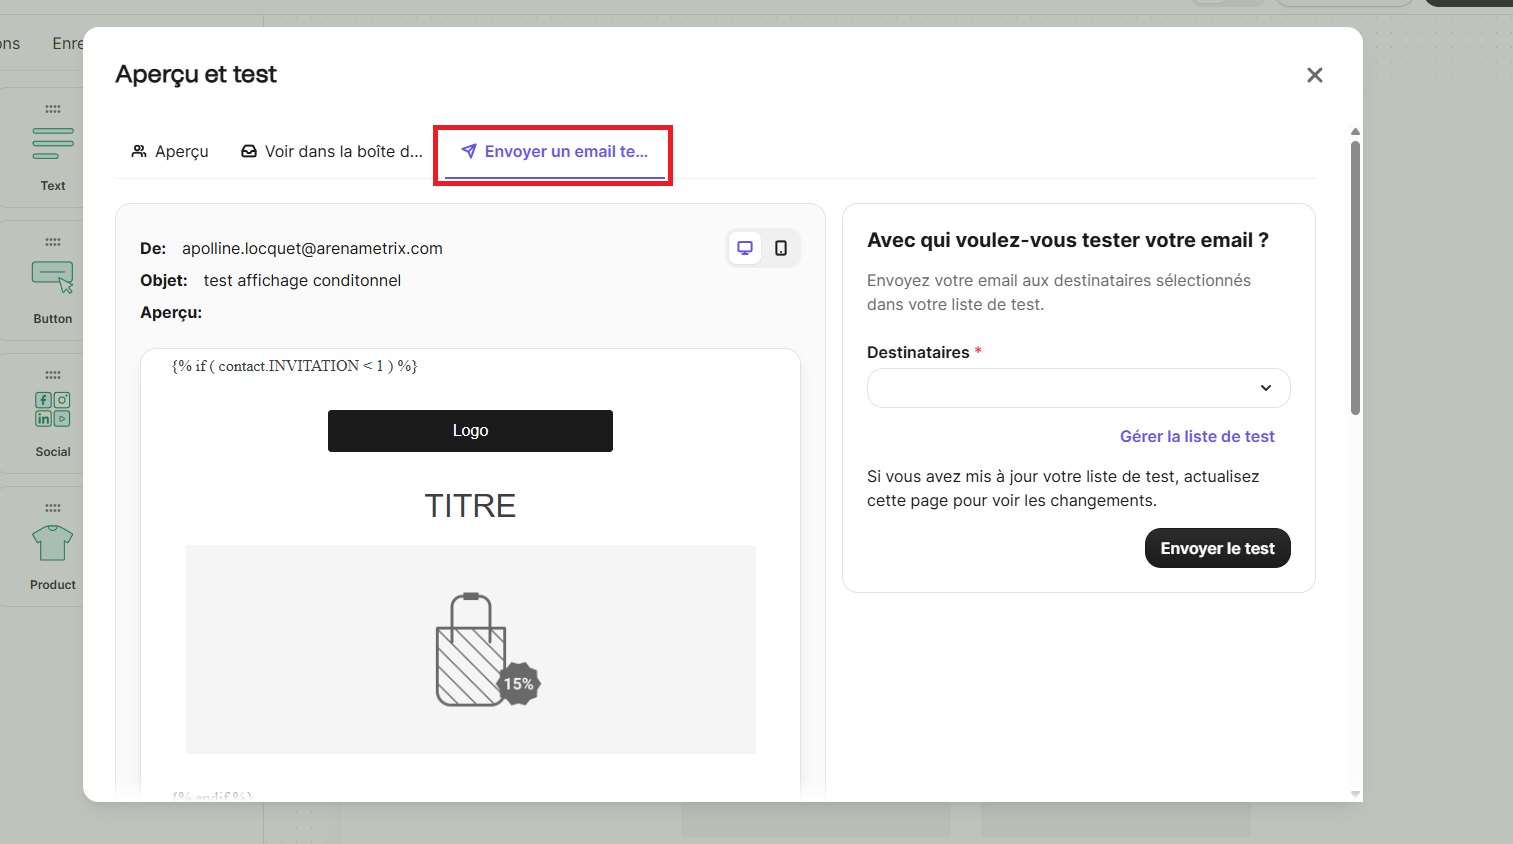Click the people icon beside Aperçu

139,151
